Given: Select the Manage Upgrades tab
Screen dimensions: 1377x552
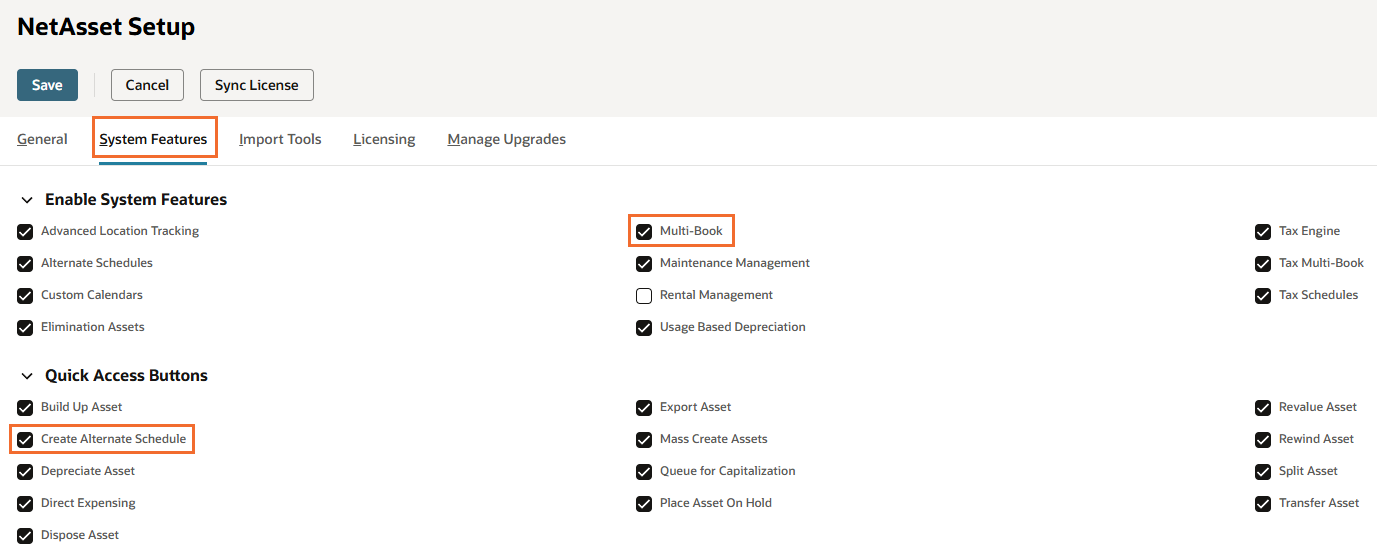Looking at the screenshot, I should pyautogui.click(x=506, y=139).
